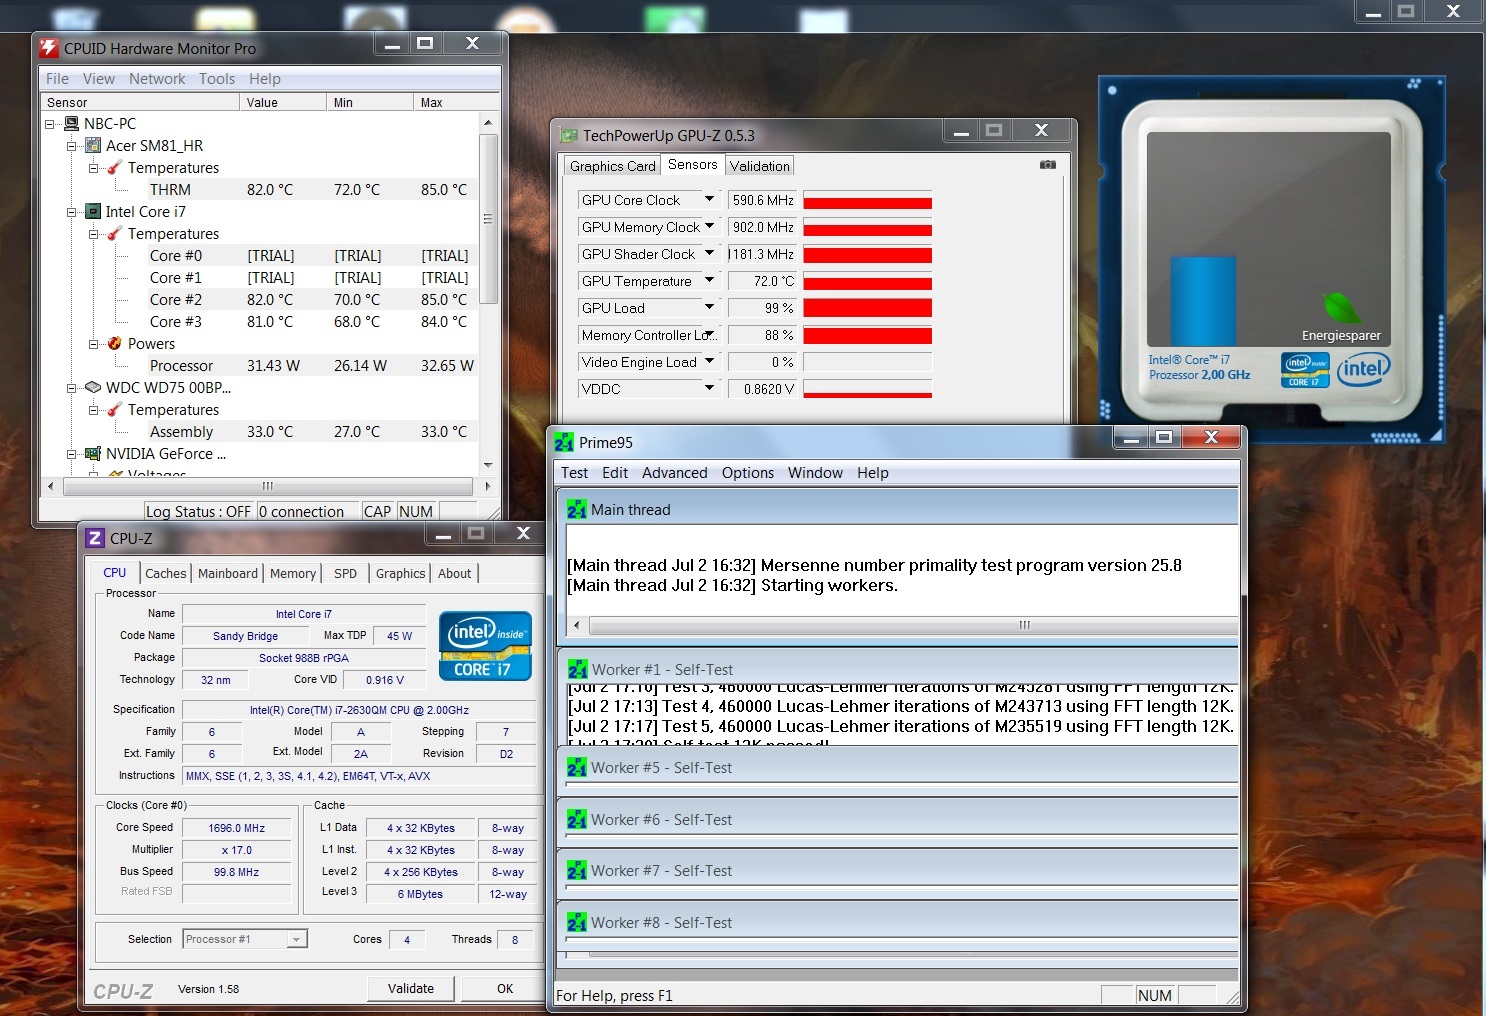Collapse the NVIDIA GeForce node
Screen dimensions: 1486x1016
point(71,454)
